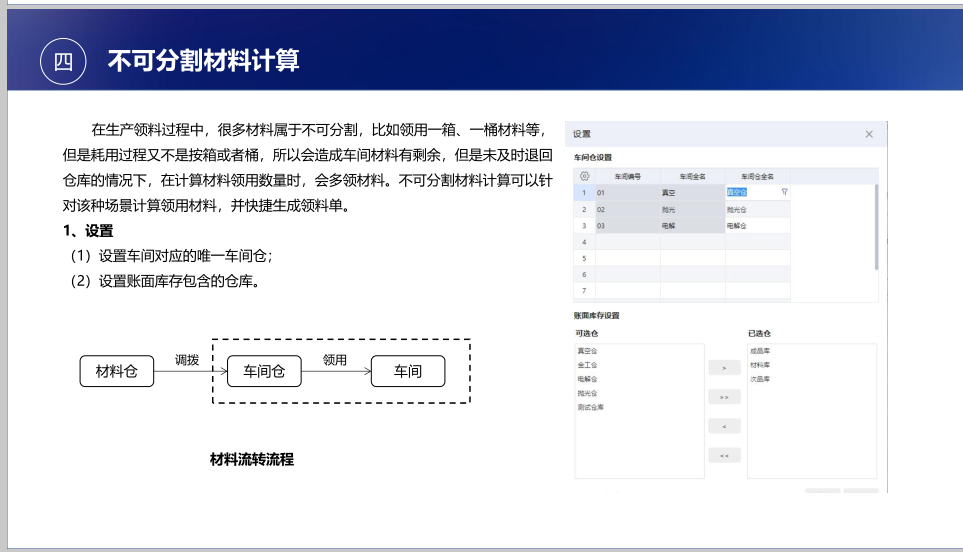Click the double right arrow move-all button
Viewport: 963px width, 552px height.
[x=724, y=397]
